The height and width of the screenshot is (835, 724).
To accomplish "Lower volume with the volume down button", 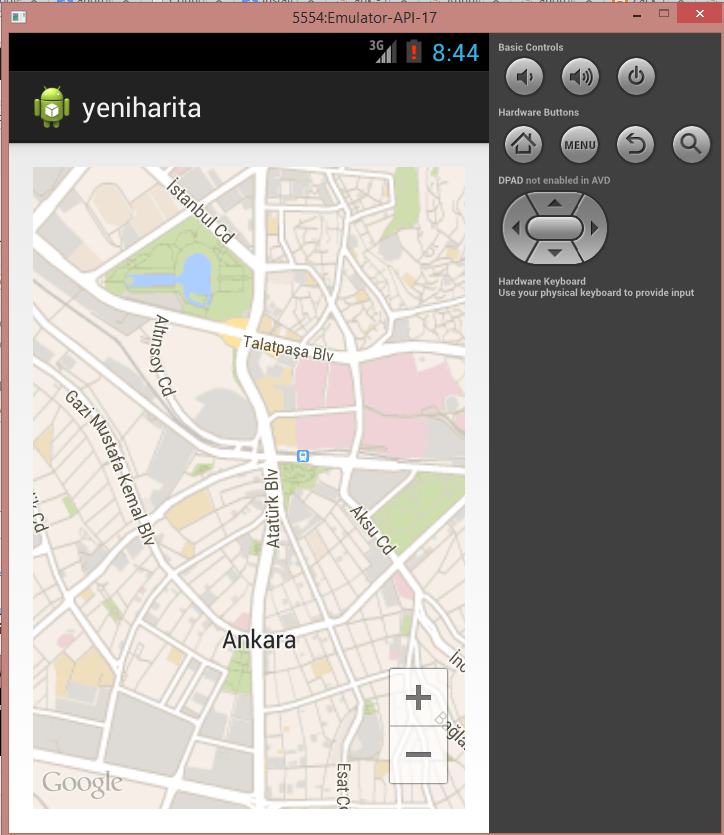I will pos(524,77).
